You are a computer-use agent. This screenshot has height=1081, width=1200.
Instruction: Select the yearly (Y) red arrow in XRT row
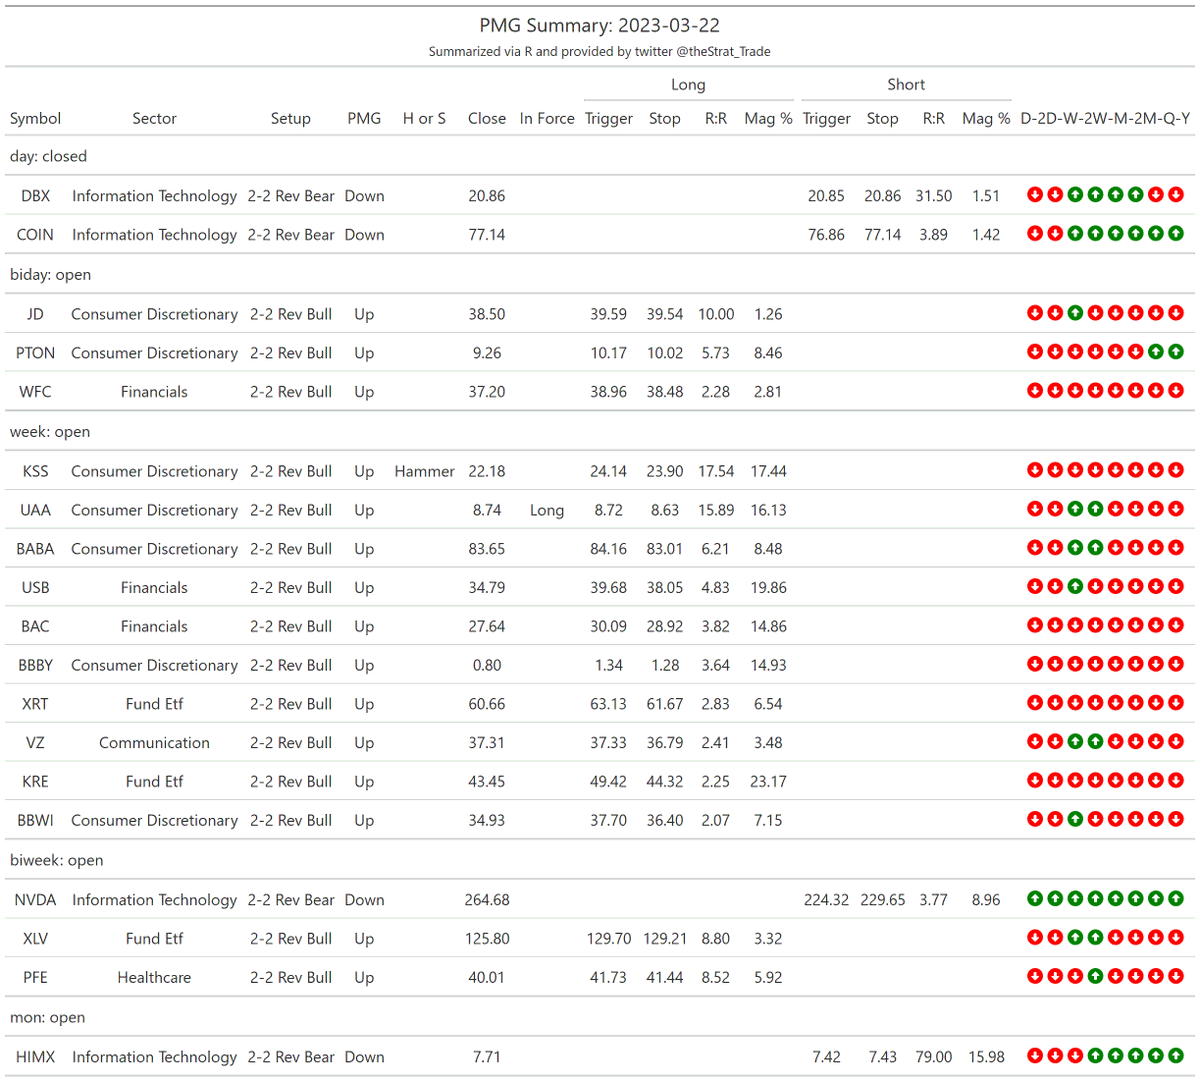click(1176, 702)
